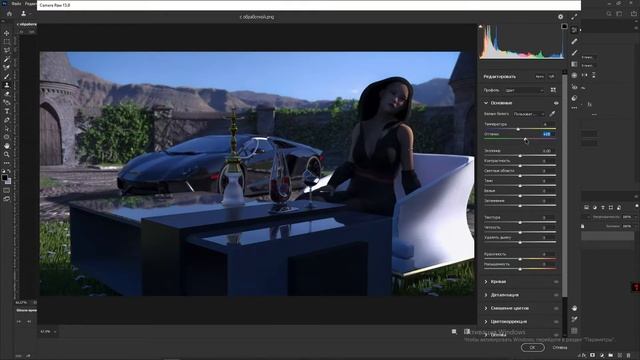Select the Spot Removal tool in Camera Raw
This screenshot has width=640, height=360.
574,41
